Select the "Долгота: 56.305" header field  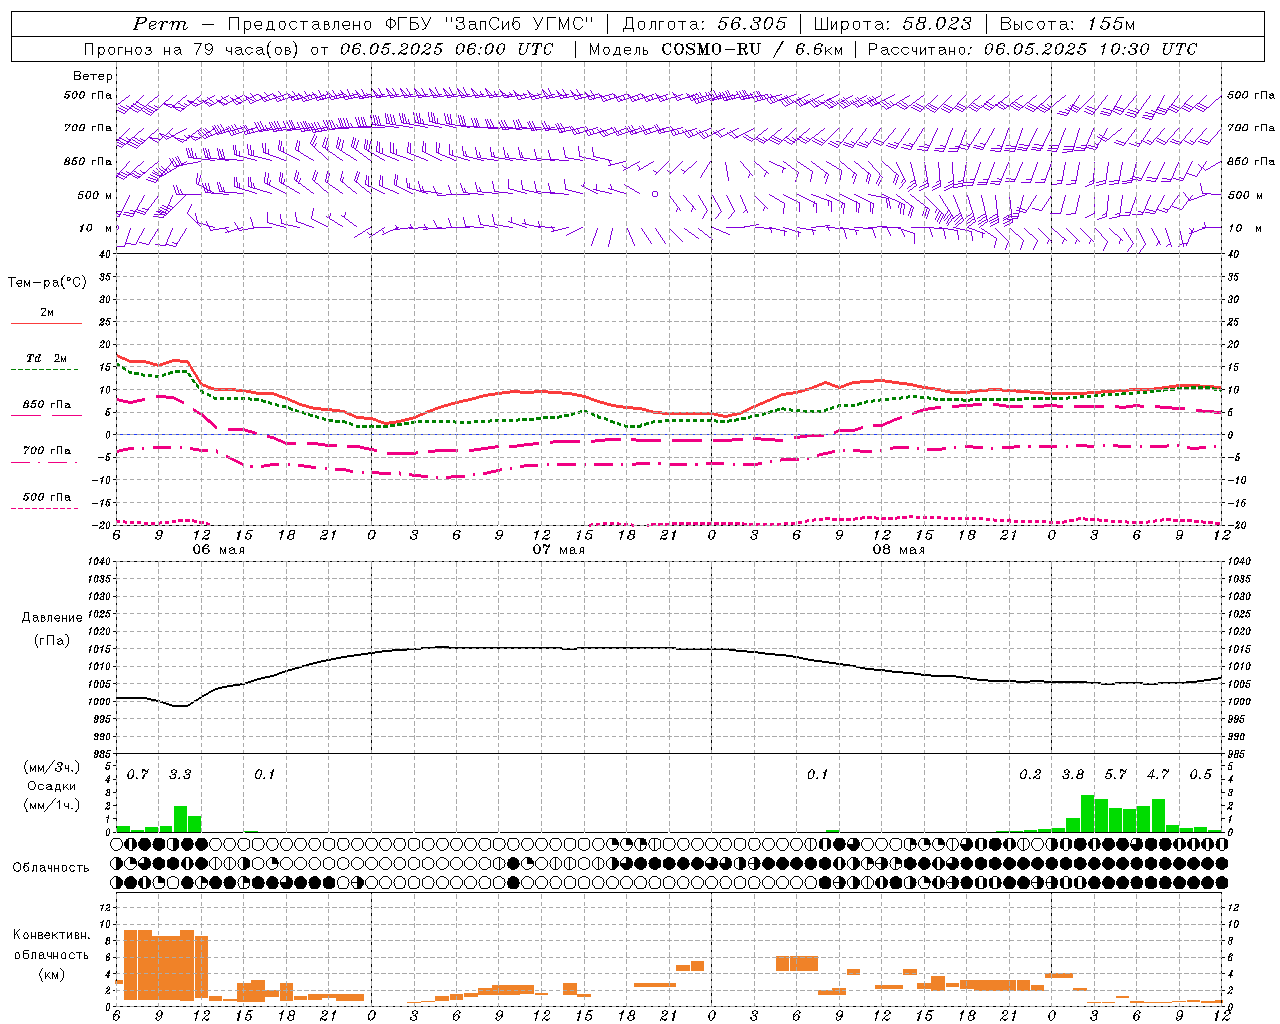click(704, 24)
